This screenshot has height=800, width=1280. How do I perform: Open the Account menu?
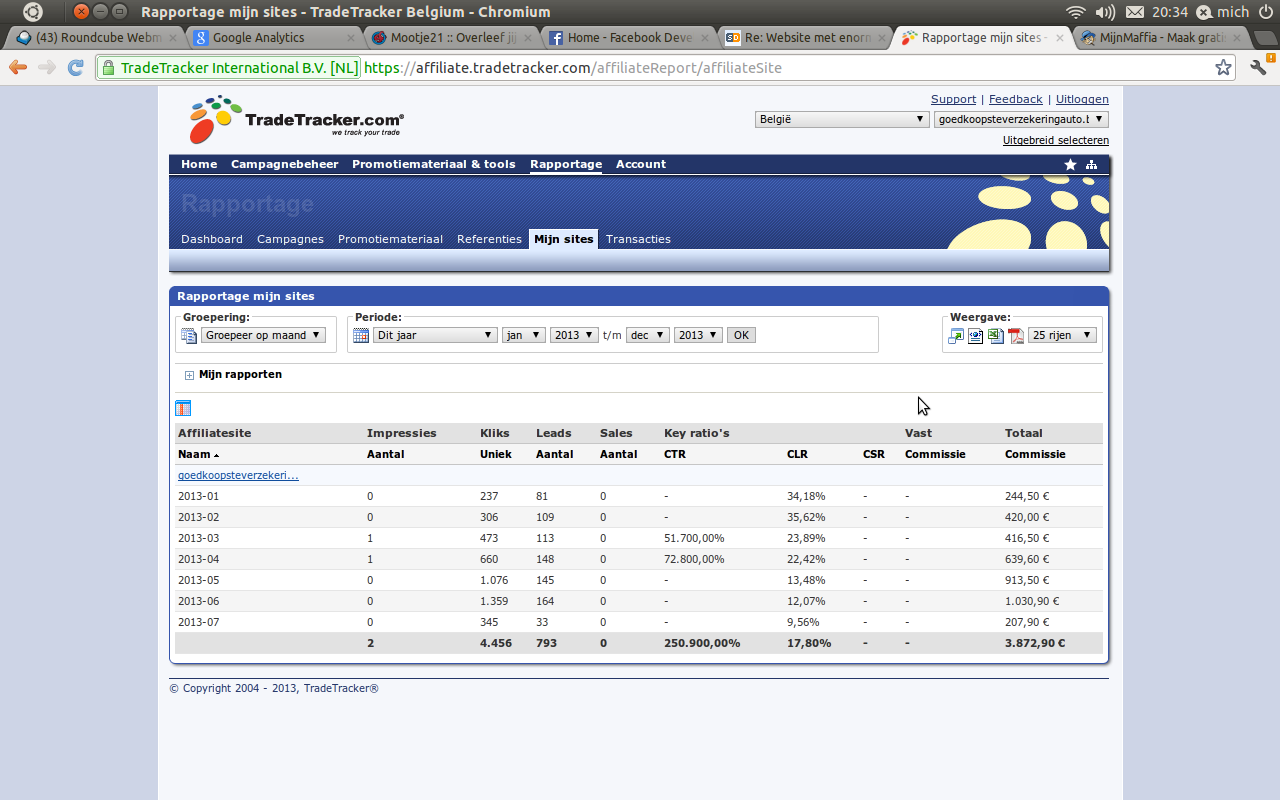tap(641, 164)
